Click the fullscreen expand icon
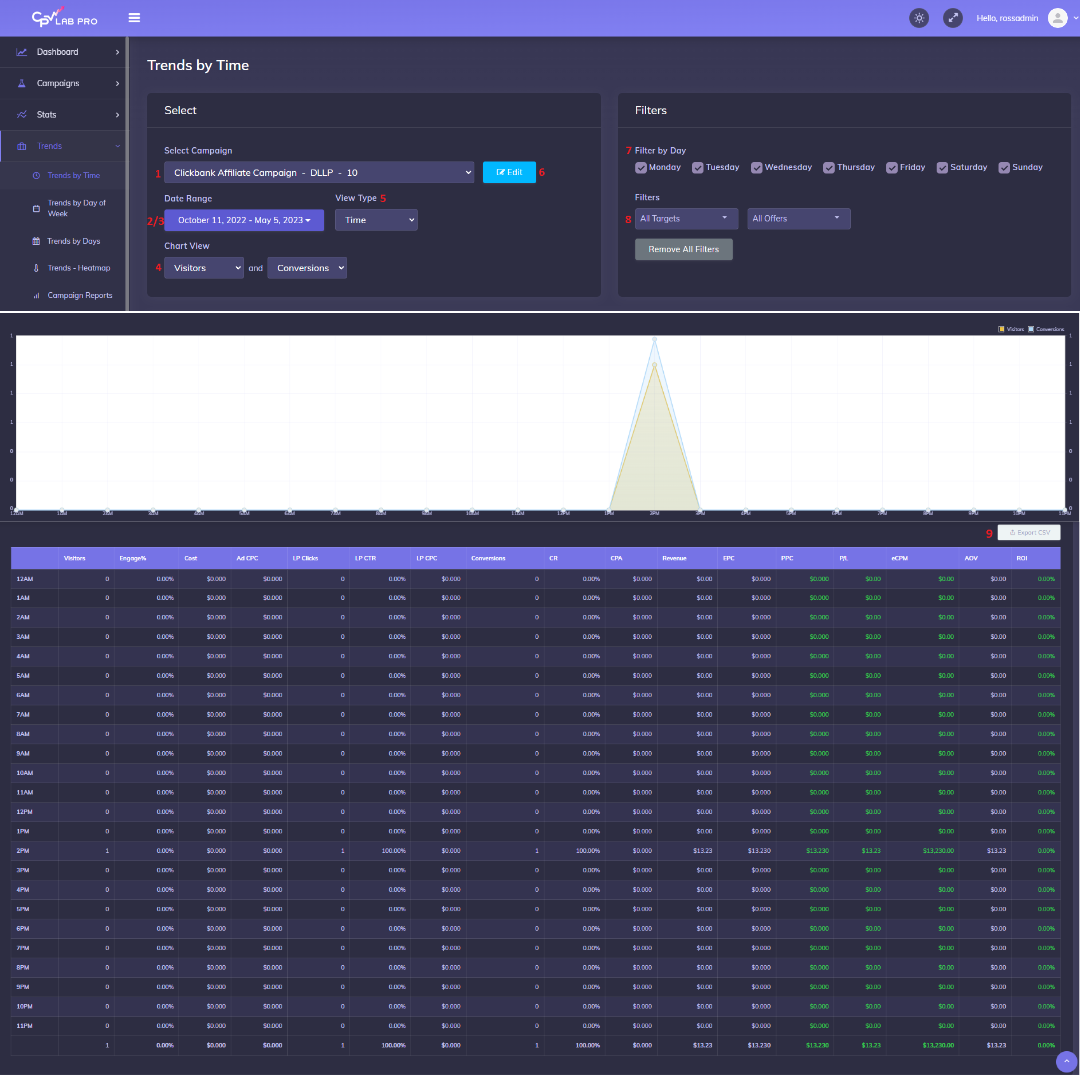Image resolution: width=1080 pixels, height=1080 pixels. click(x=952, y=18)
